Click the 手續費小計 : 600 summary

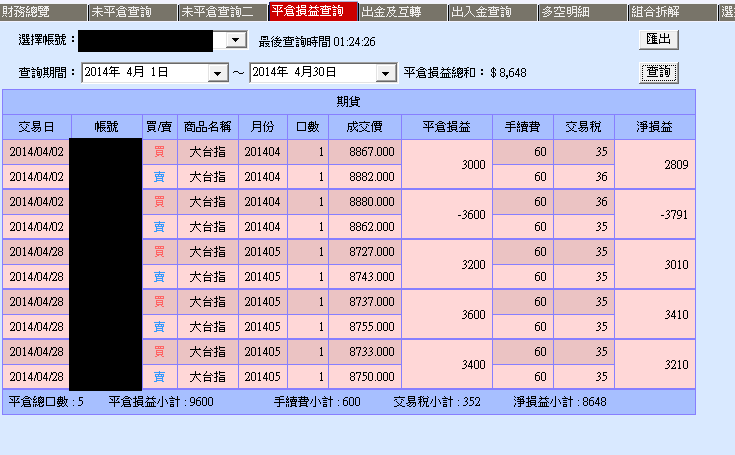click(x=317, y=402)
